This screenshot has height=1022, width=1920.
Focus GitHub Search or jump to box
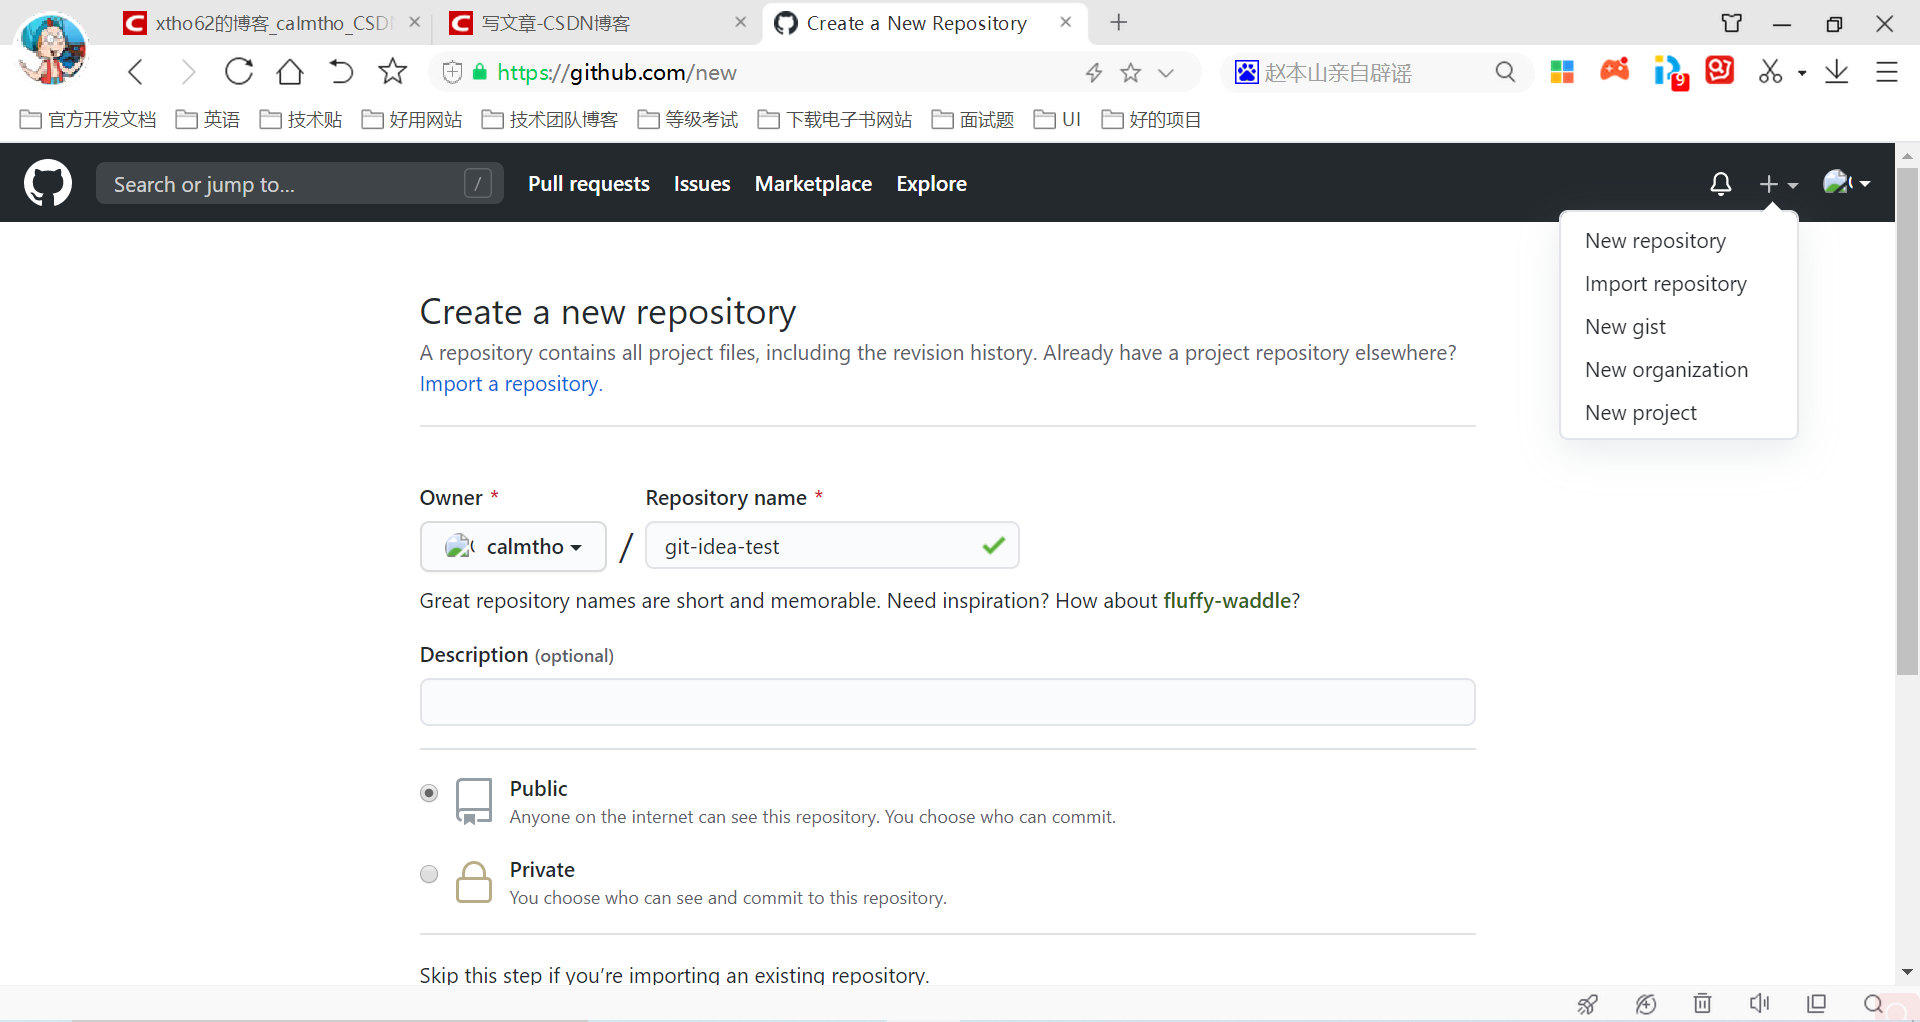coord(299,184)
